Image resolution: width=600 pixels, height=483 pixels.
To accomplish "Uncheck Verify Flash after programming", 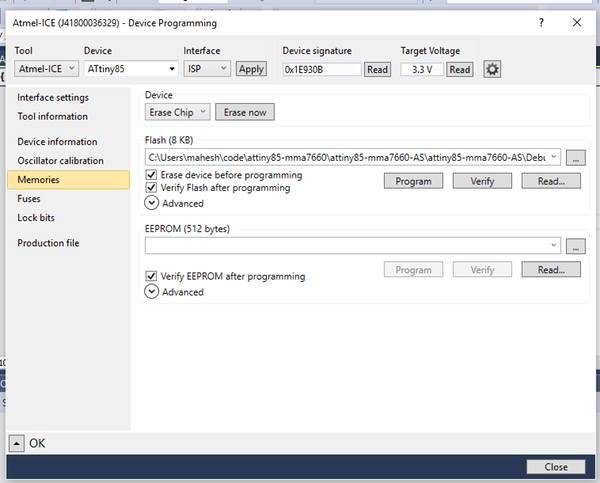I will (152, 188).
